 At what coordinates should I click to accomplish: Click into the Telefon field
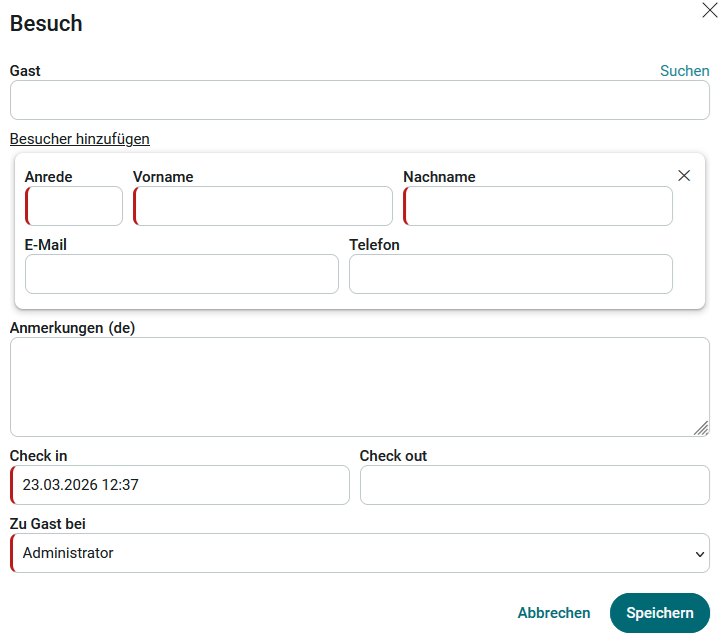(x=510, y=274)
